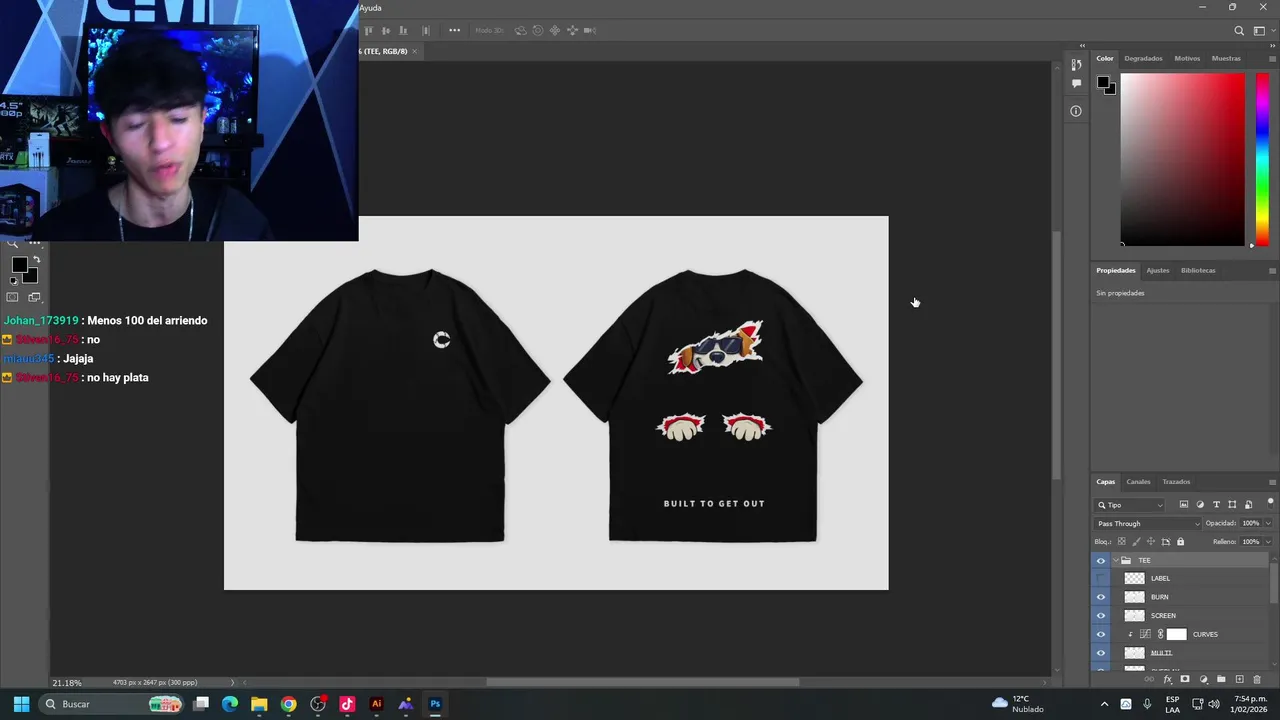
Task: Click the align bottom edges icon
Action: [x=403, y=31]
